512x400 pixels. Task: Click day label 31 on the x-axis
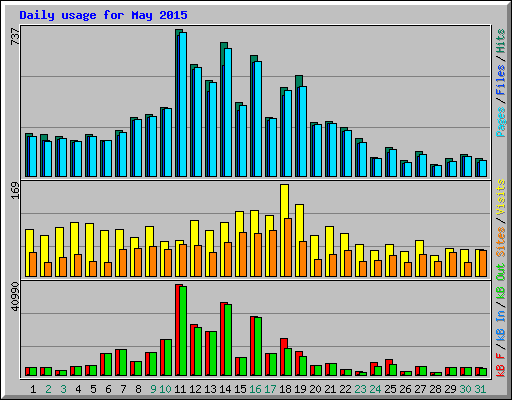(x=480, y=389)
